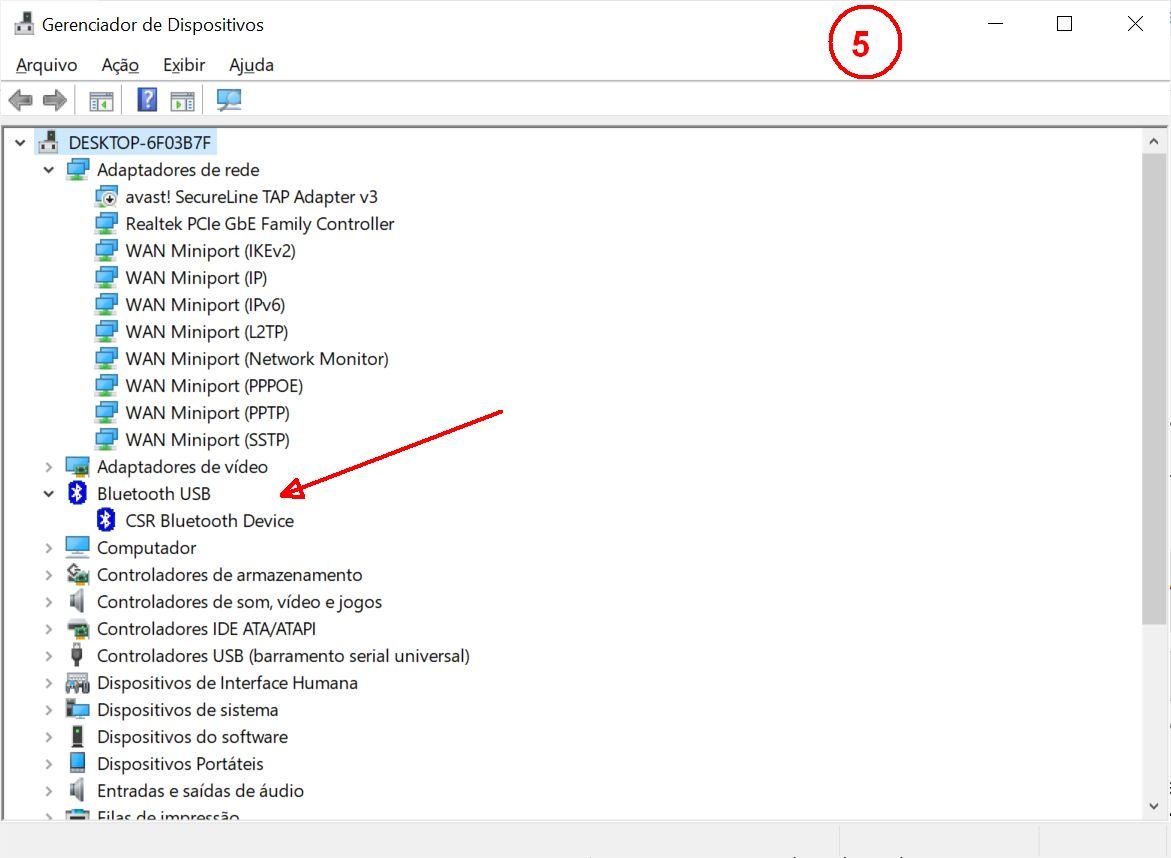1171x858 pixels.
Task: Expand Controladores USB category arrow
Action: (49, 656)
